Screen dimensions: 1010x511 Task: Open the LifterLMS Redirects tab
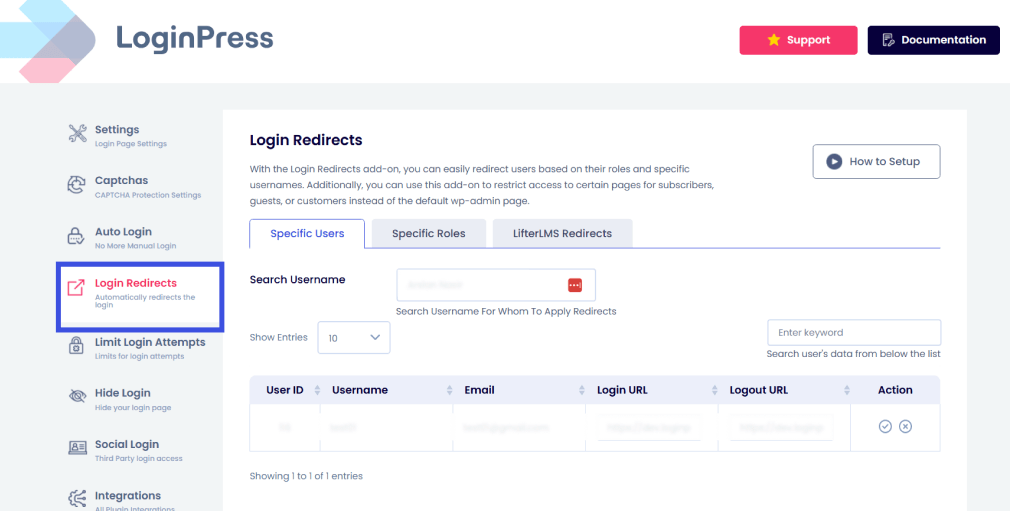pyautogui.click(x=562, y=234)
